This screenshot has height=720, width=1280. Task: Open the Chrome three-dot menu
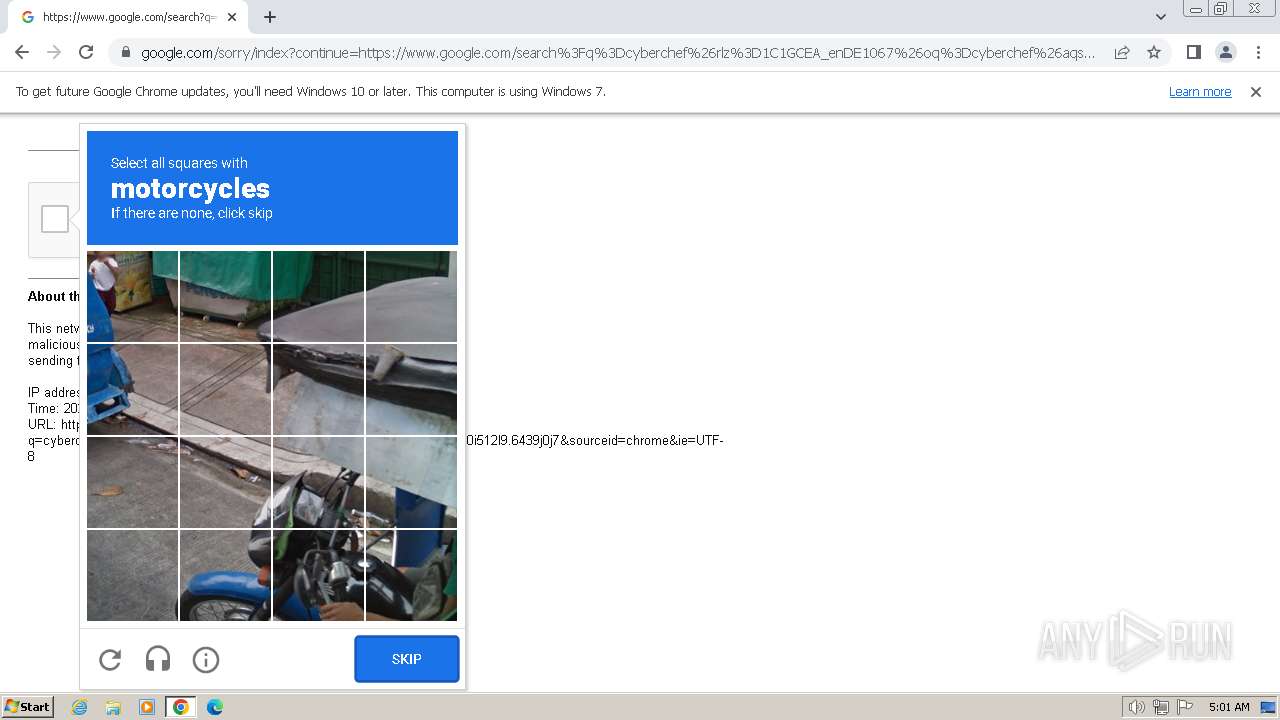click(x=1258, y=52)
